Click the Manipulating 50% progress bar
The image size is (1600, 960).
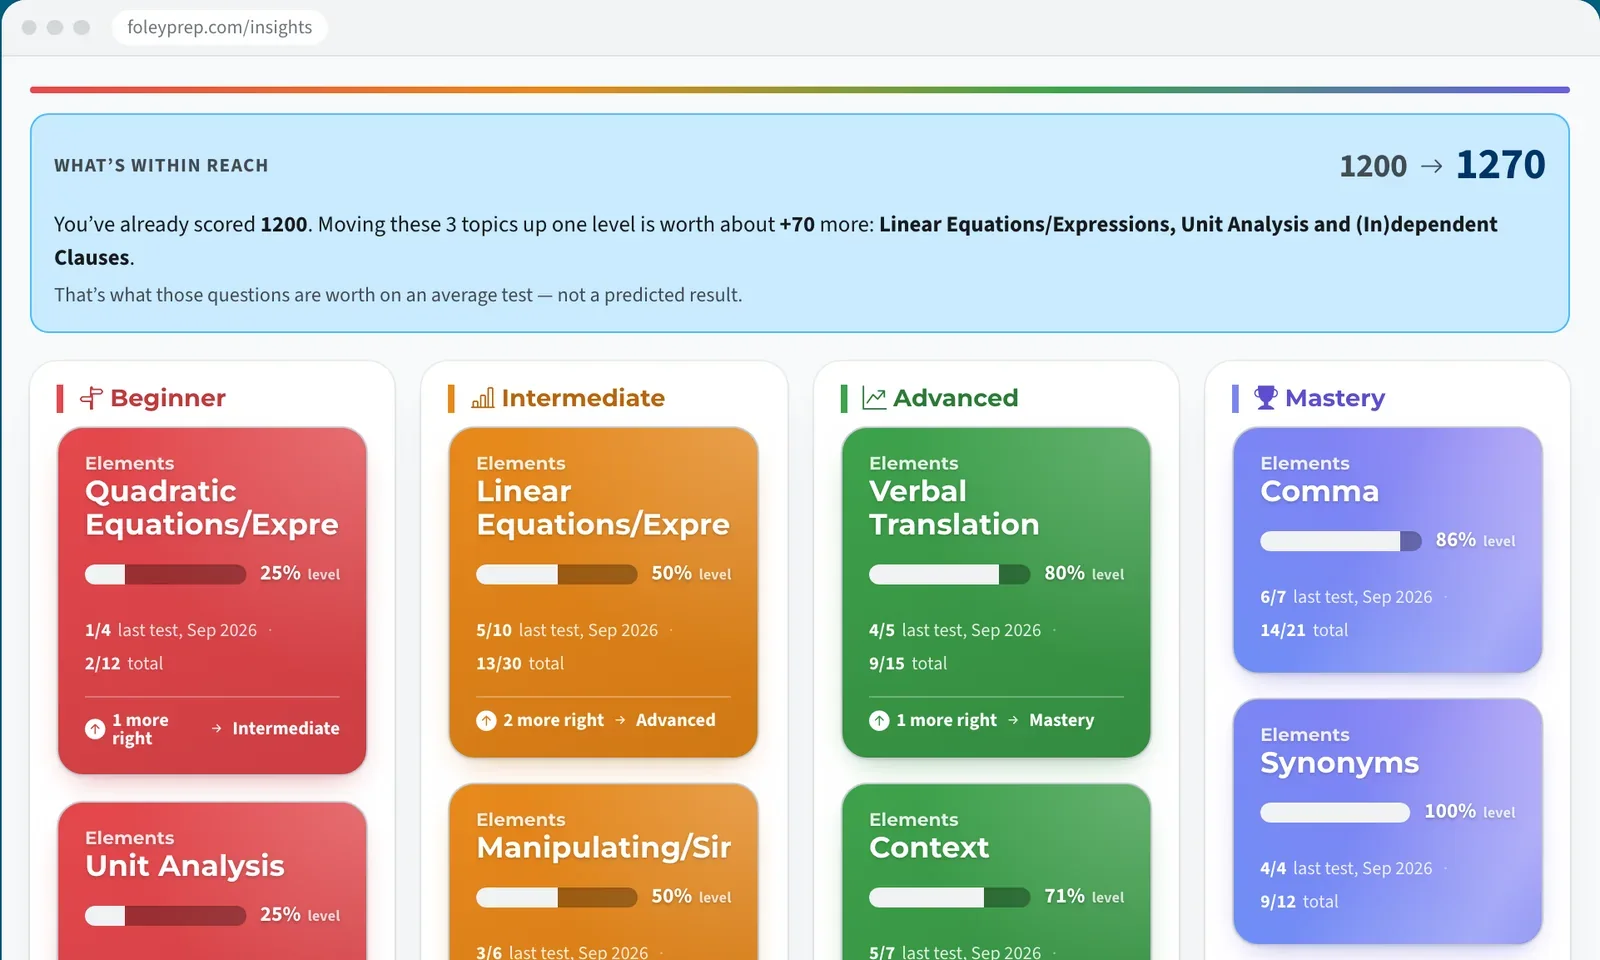point(556,897)
